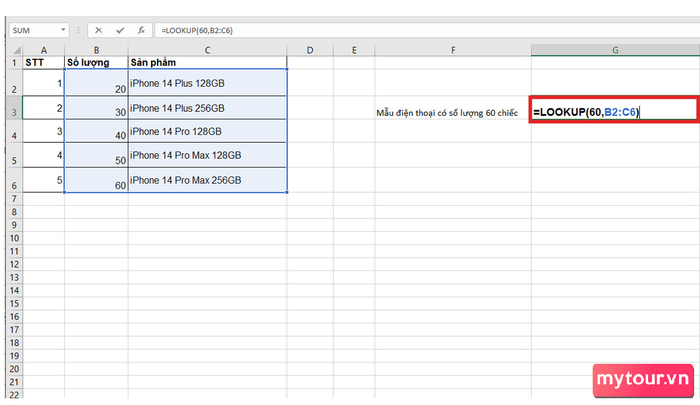Select column E header
This screenshot has height=405, width=700.
coord(354,50)
